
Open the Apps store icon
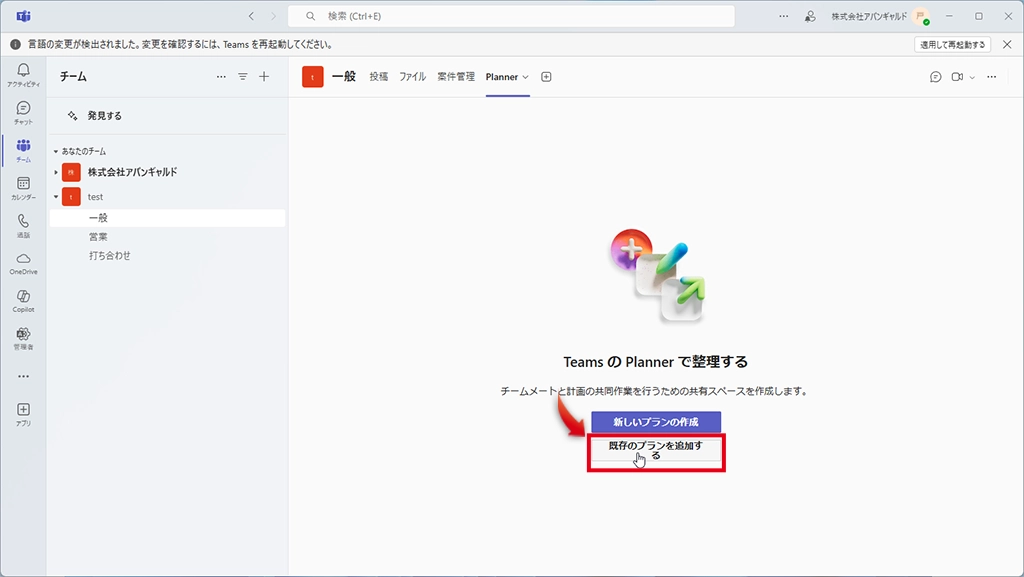tap(24, 414)
